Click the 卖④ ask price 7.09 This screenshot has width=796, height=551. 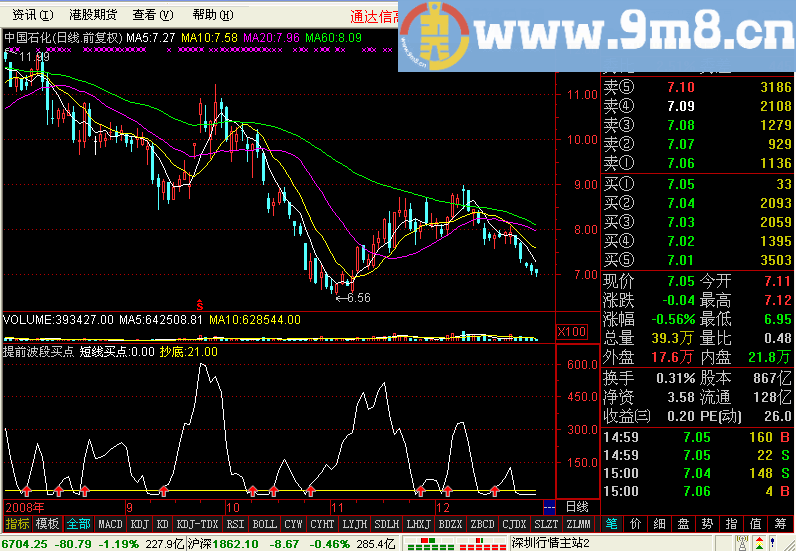point(681,106)
